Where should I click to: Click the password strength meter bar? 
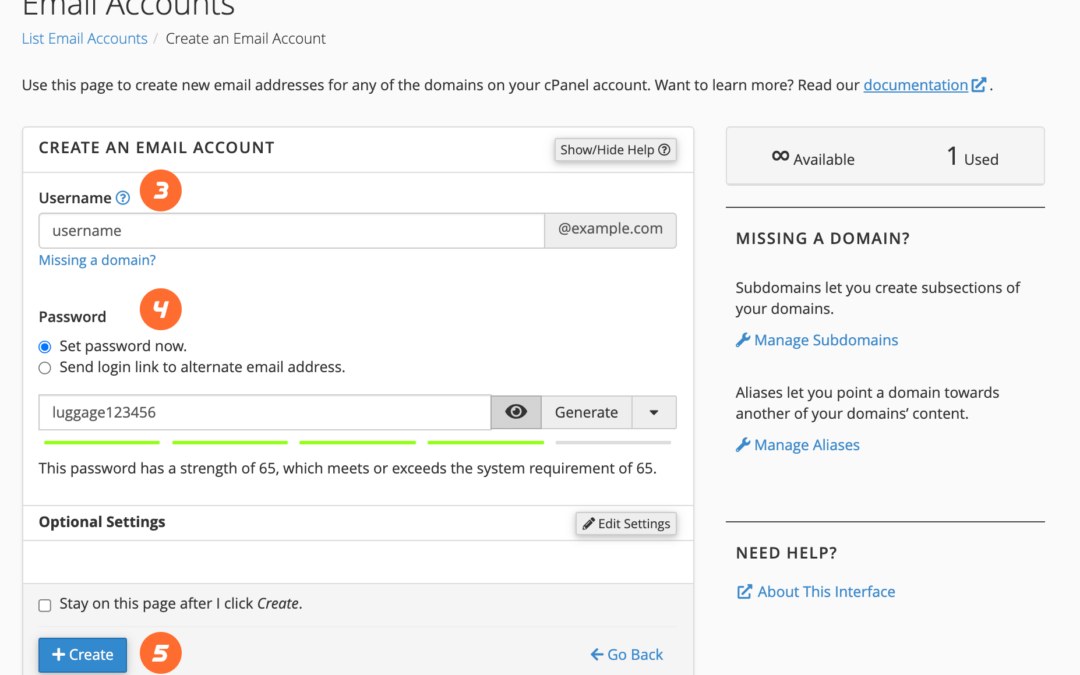(x=357, y=442)
